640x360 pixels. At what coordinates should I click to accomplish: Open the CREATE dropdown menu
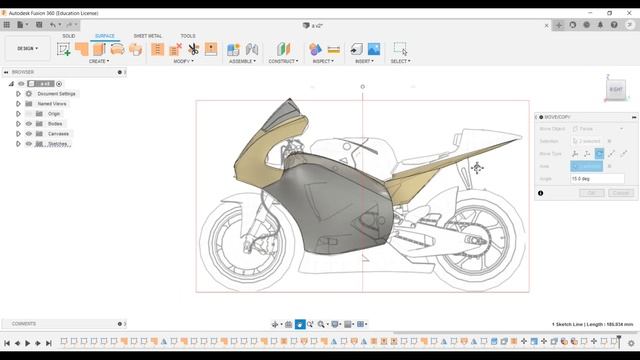tap(99, 61)
